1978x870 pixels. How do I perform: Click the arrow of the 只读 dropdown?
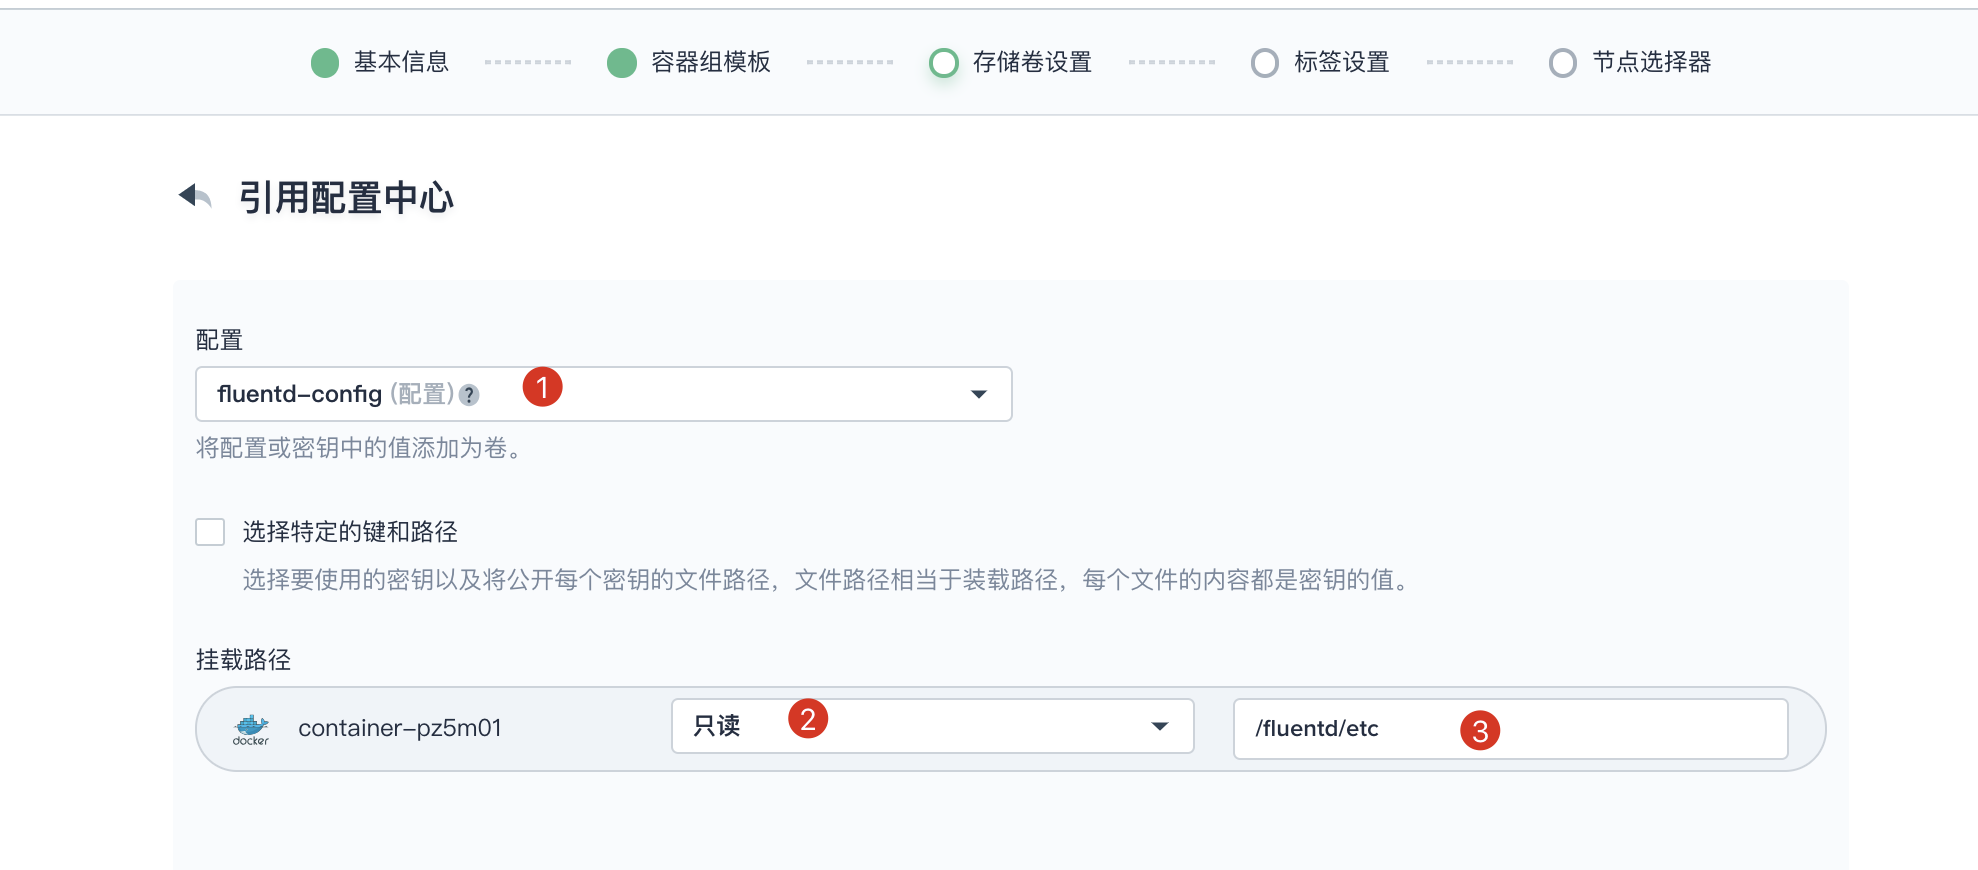tap(1160, 726)
